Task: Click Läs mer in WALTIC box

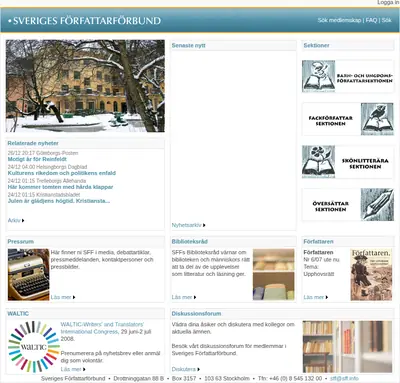Action: coord(73,369)
